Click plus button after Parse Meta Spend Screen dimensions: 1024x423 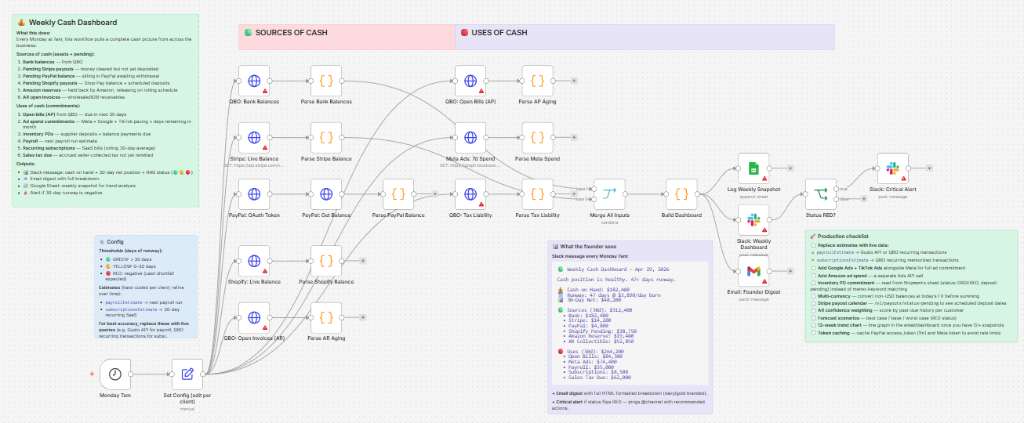(574, 138)
